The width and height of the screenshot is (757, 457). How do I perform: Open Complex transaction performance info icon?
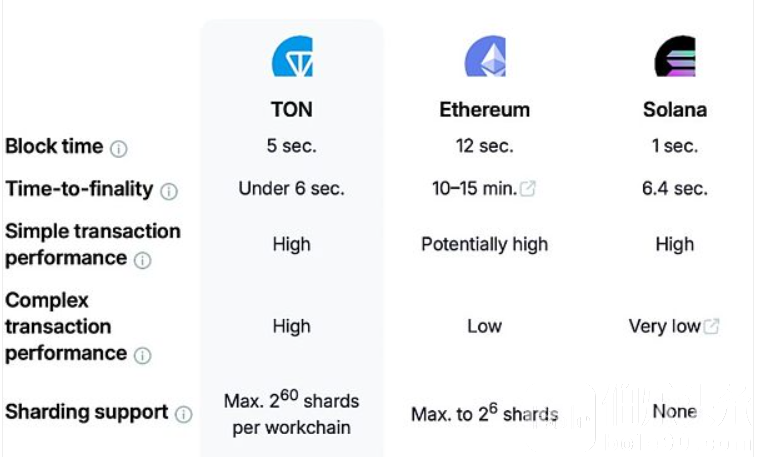tap(142, 356)
